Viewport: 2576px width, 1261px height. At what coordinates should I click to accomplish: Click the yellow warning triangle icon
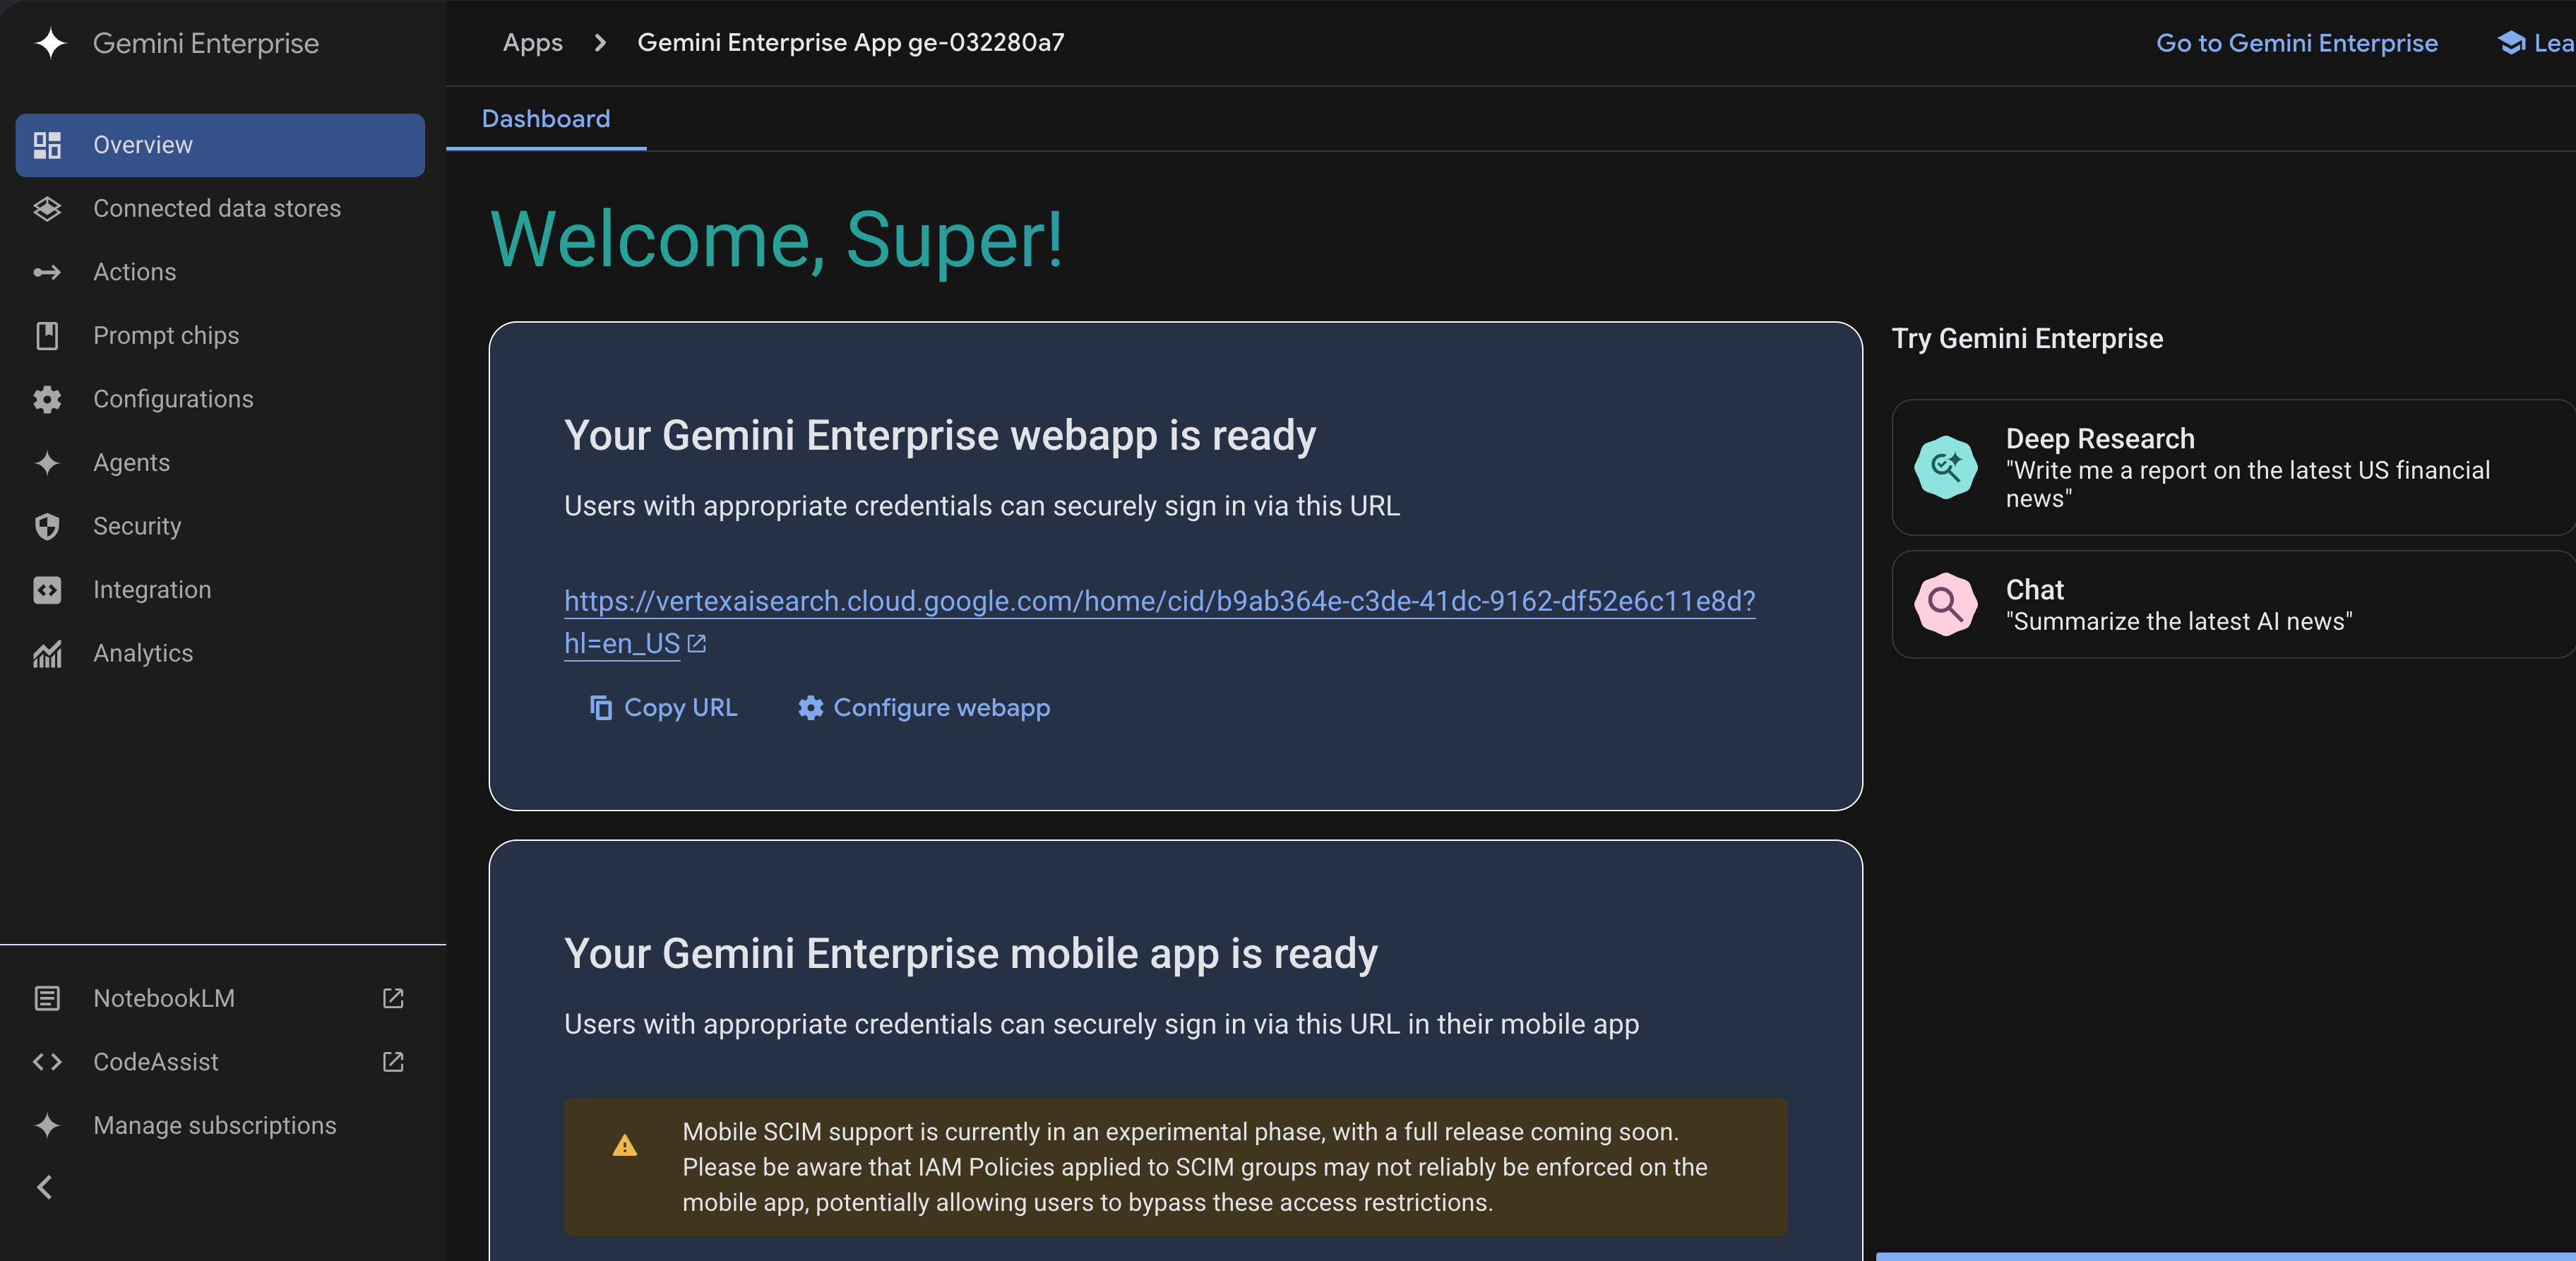[625, 1146]
